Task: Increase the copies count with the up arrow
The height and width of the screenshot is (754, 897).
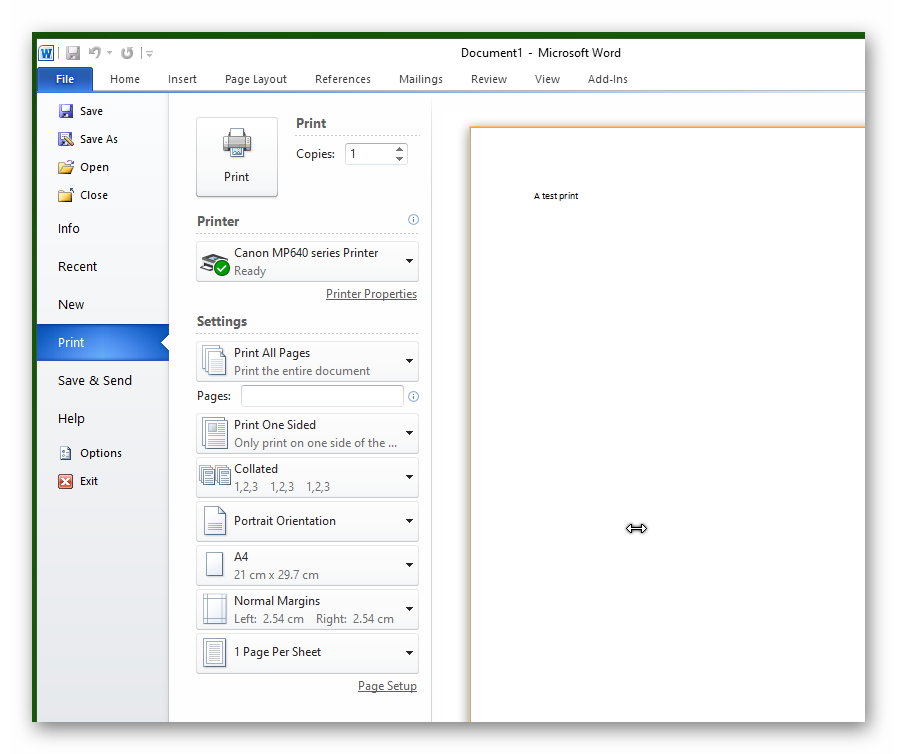Action: 400,149
